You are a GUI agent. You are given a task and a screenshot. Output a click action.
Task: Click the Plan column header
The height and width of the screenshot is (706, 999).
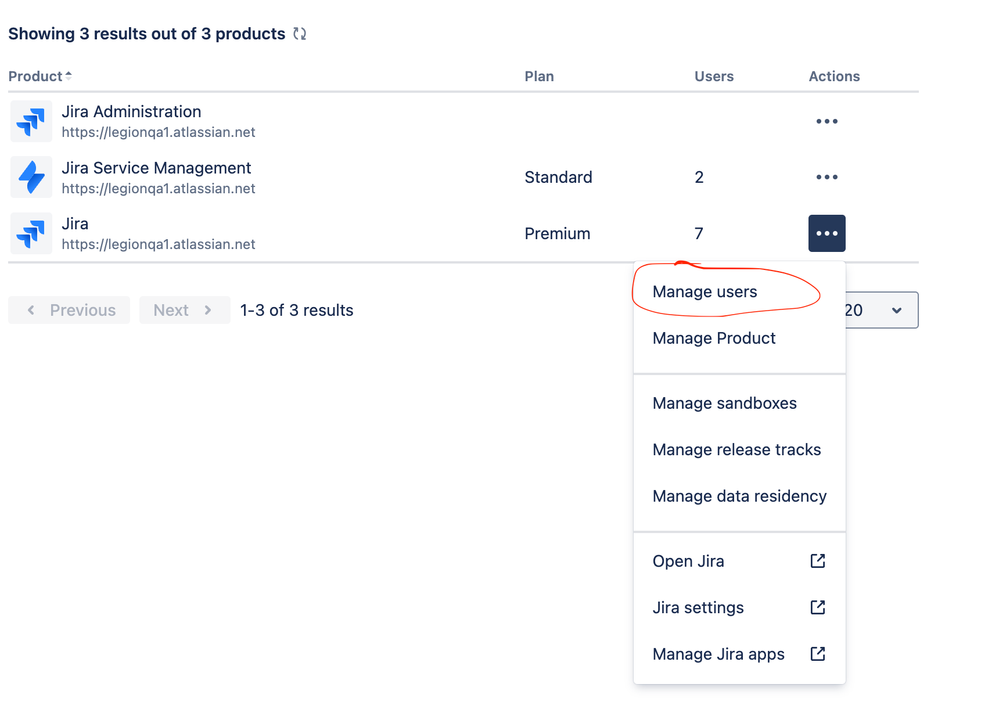(x=539, y=76)
